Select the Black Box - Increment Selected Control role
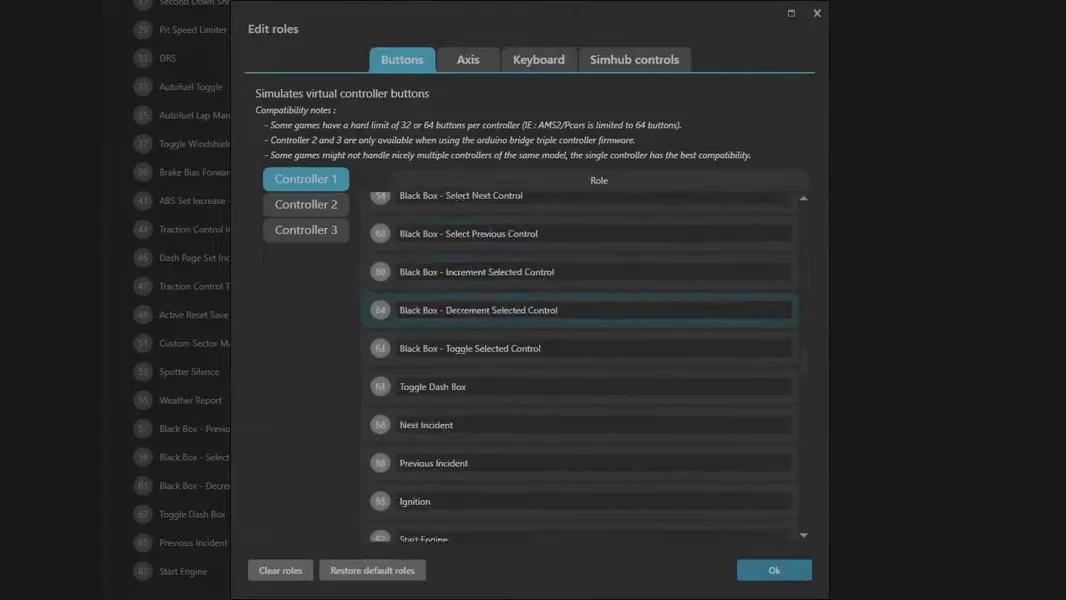The height and width of the screenshot is (600, 1066). click(594, 272)
